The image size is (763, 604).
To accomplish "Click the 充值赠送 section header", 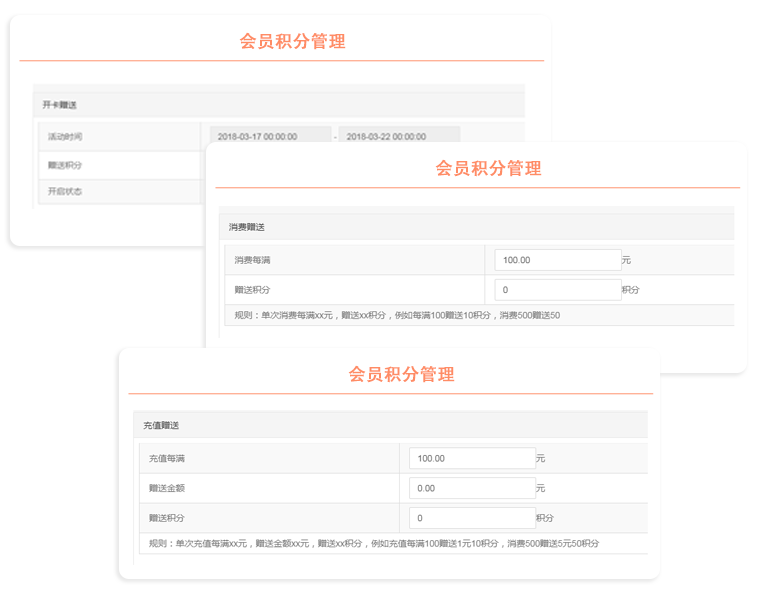I will coord(161,425).
